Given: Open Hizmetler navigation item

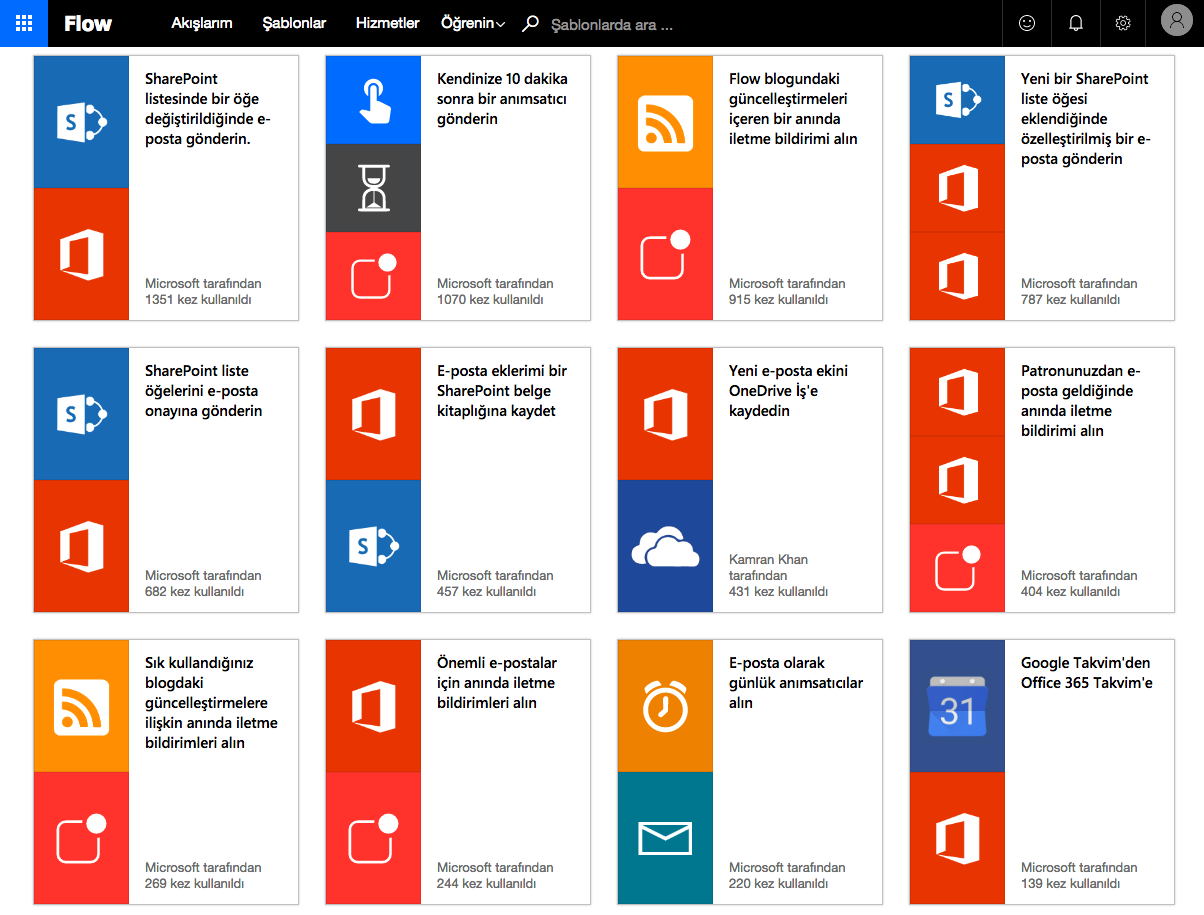Looking at the screenshot, I should (x=387, y=23).
